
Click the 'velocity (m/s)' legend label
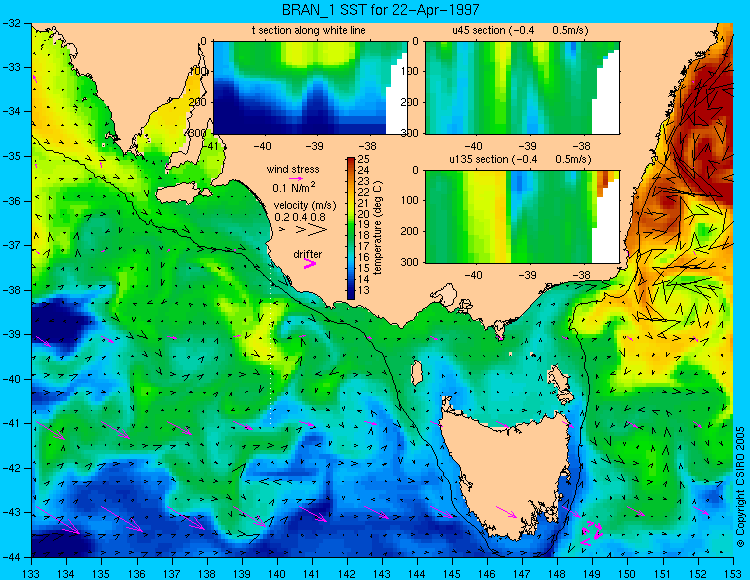[x=305, y=205]
